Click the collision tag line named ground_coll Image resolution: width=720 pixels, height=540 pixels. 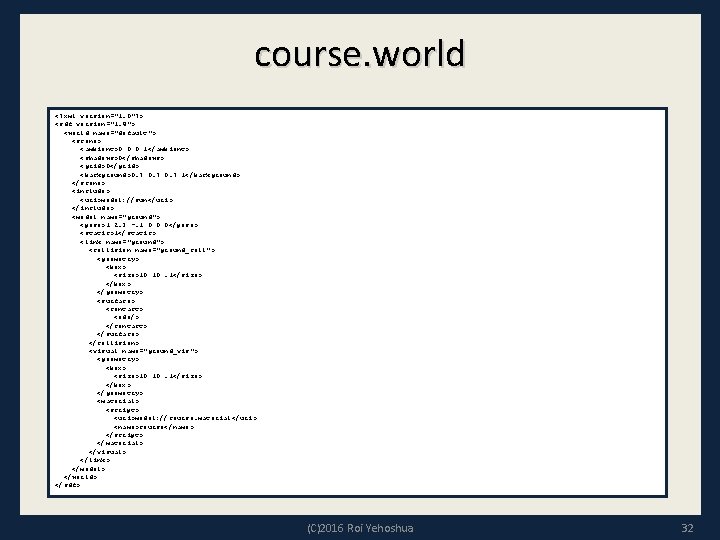click(x=152, y=250)
